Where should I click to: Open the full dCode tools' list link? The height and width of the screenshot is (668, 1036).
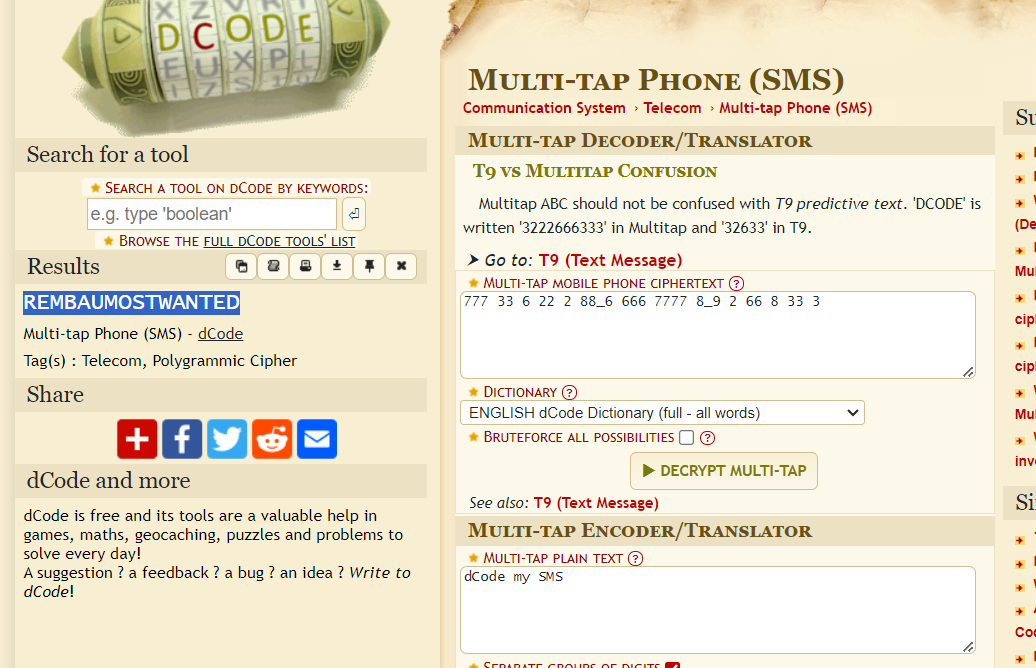tap(279, 241)
